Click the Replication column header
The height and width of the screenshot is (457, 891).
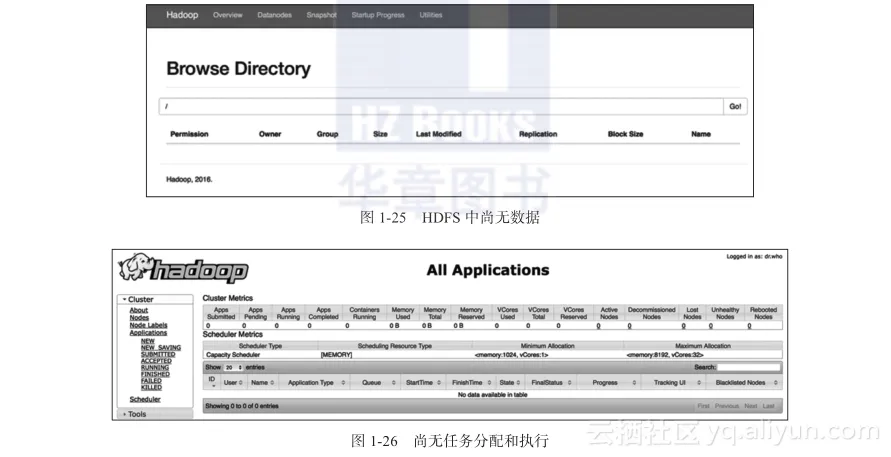538,134
